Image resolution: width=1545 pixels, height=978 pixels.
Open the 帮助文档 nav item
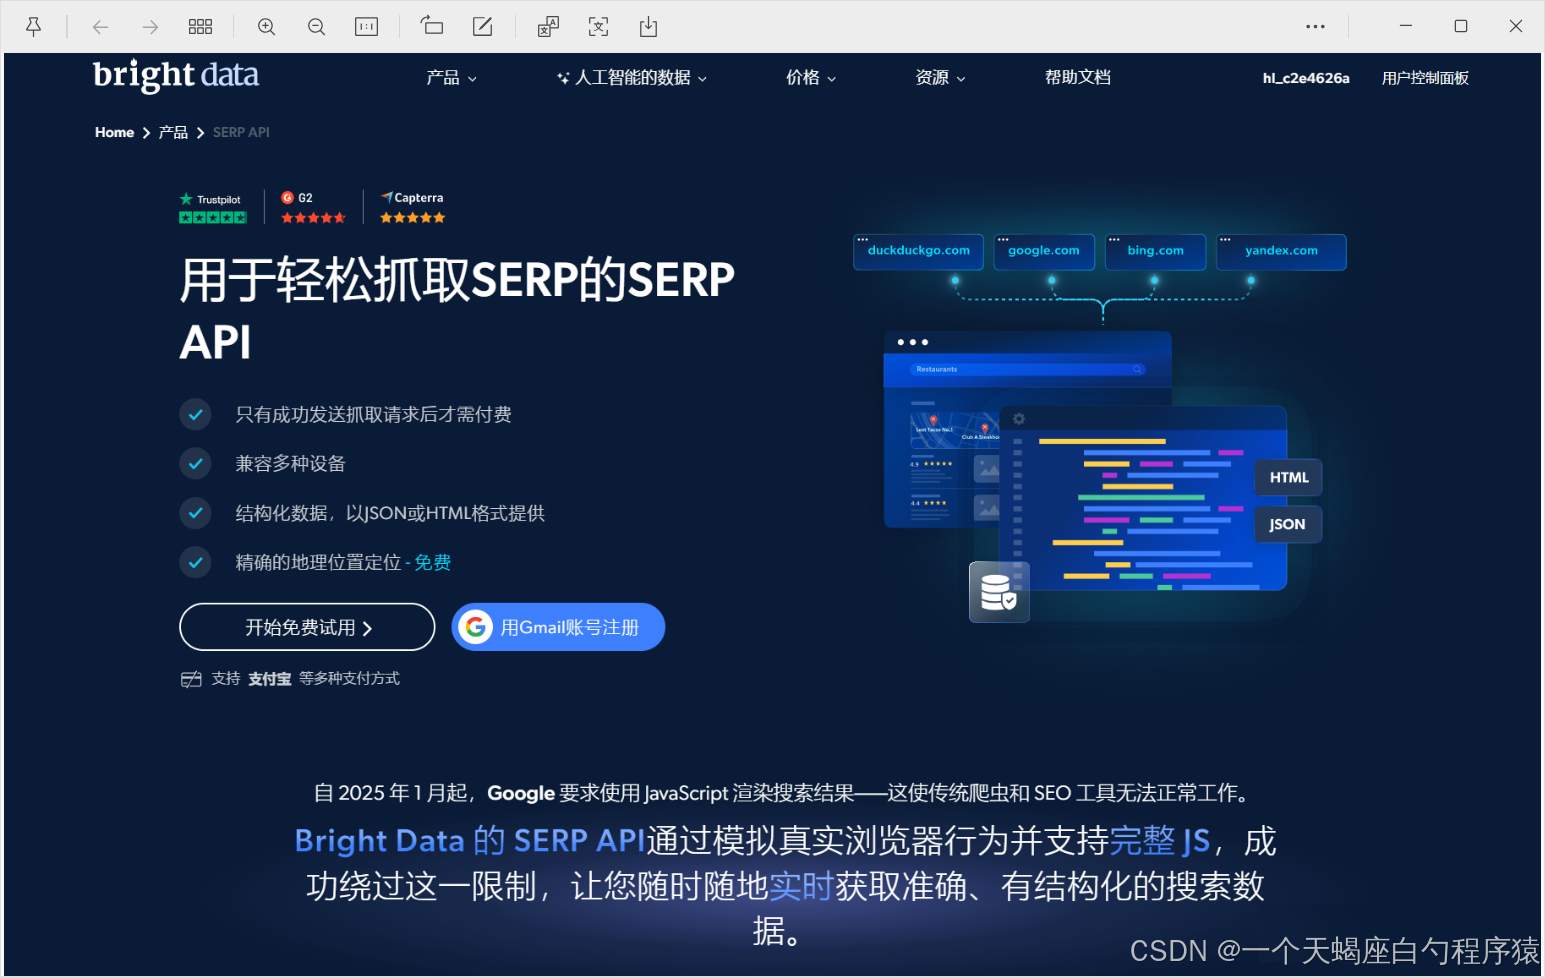[1078, 77]
